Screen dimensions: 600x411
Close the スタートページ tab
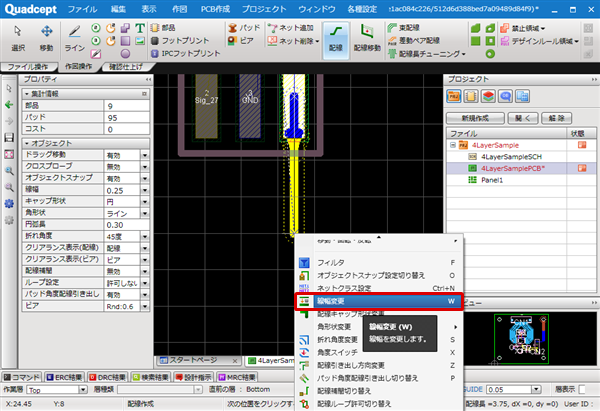[235, 361]
